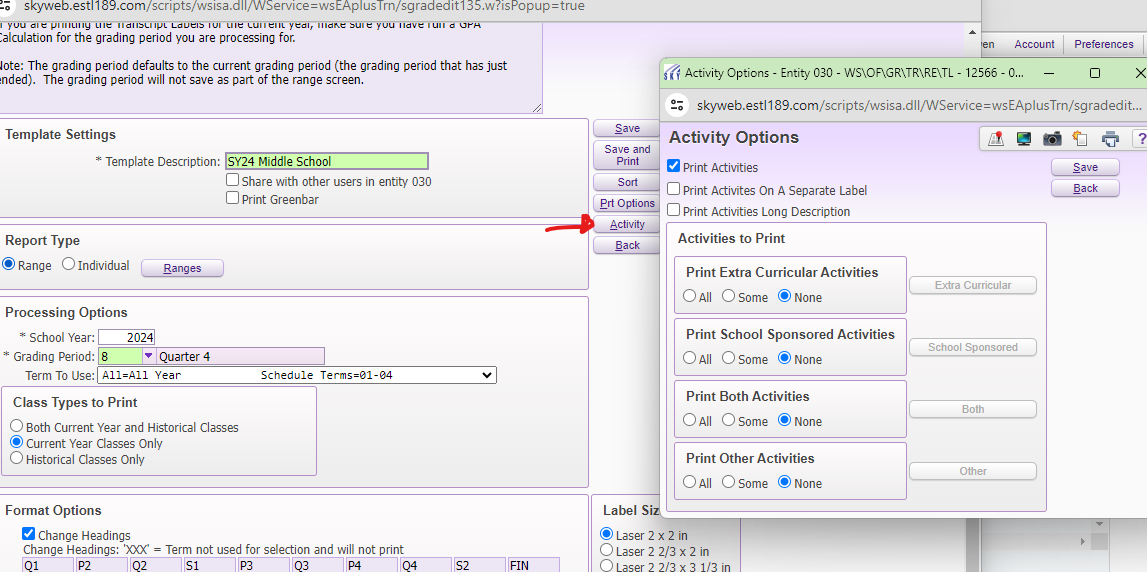Click the copy pages icon beside the camera
Image resolution: width=1147 pixels, height=572 pixels.
[1080, 139]
